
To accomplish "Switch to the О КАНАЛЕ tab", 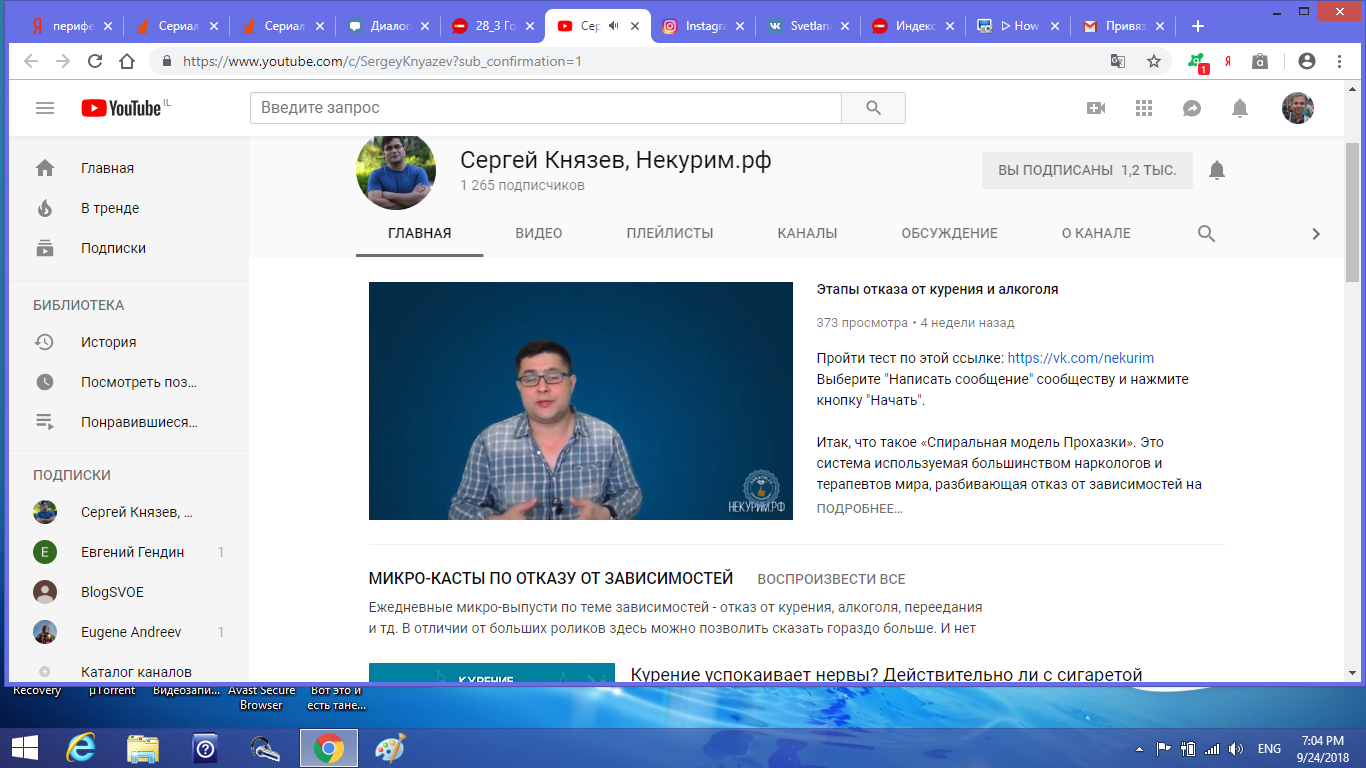I will coord(1096,233).
